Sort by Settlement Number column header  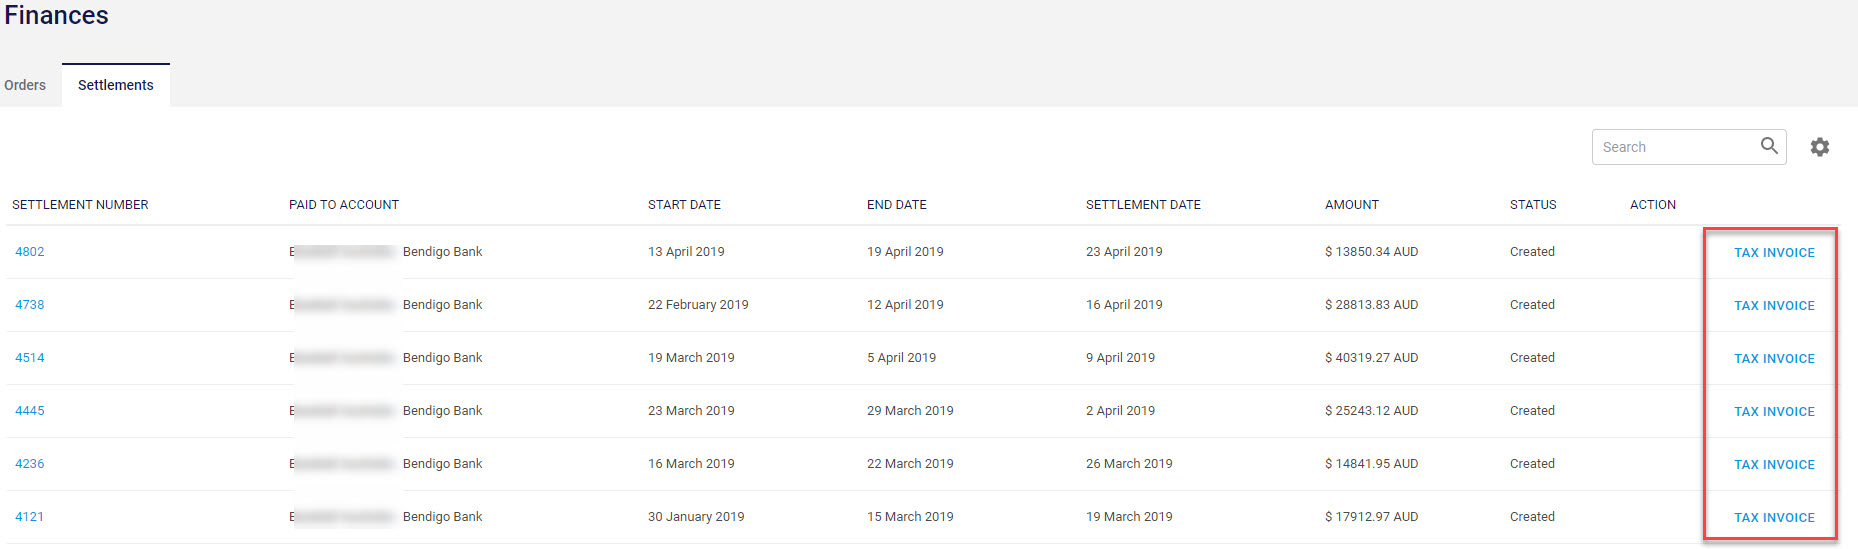pos(80,205)
